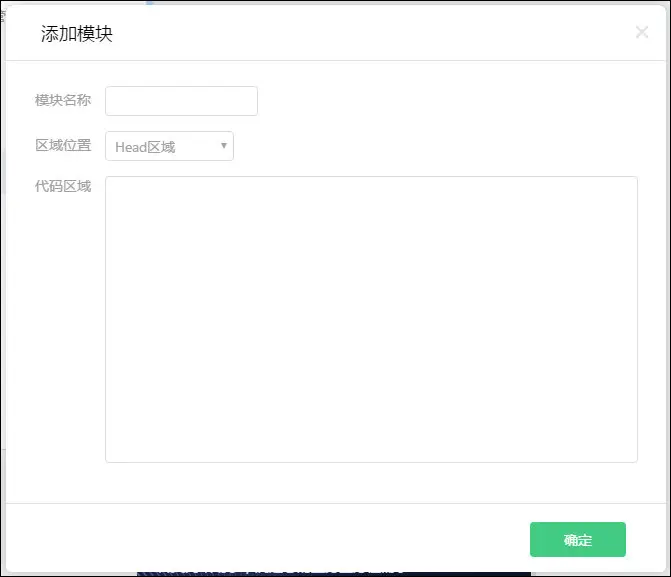Image resolution: width=671 pixels, height=577 pixels.
Task: Click the dark page strip below the dialog
Action: 330,573
